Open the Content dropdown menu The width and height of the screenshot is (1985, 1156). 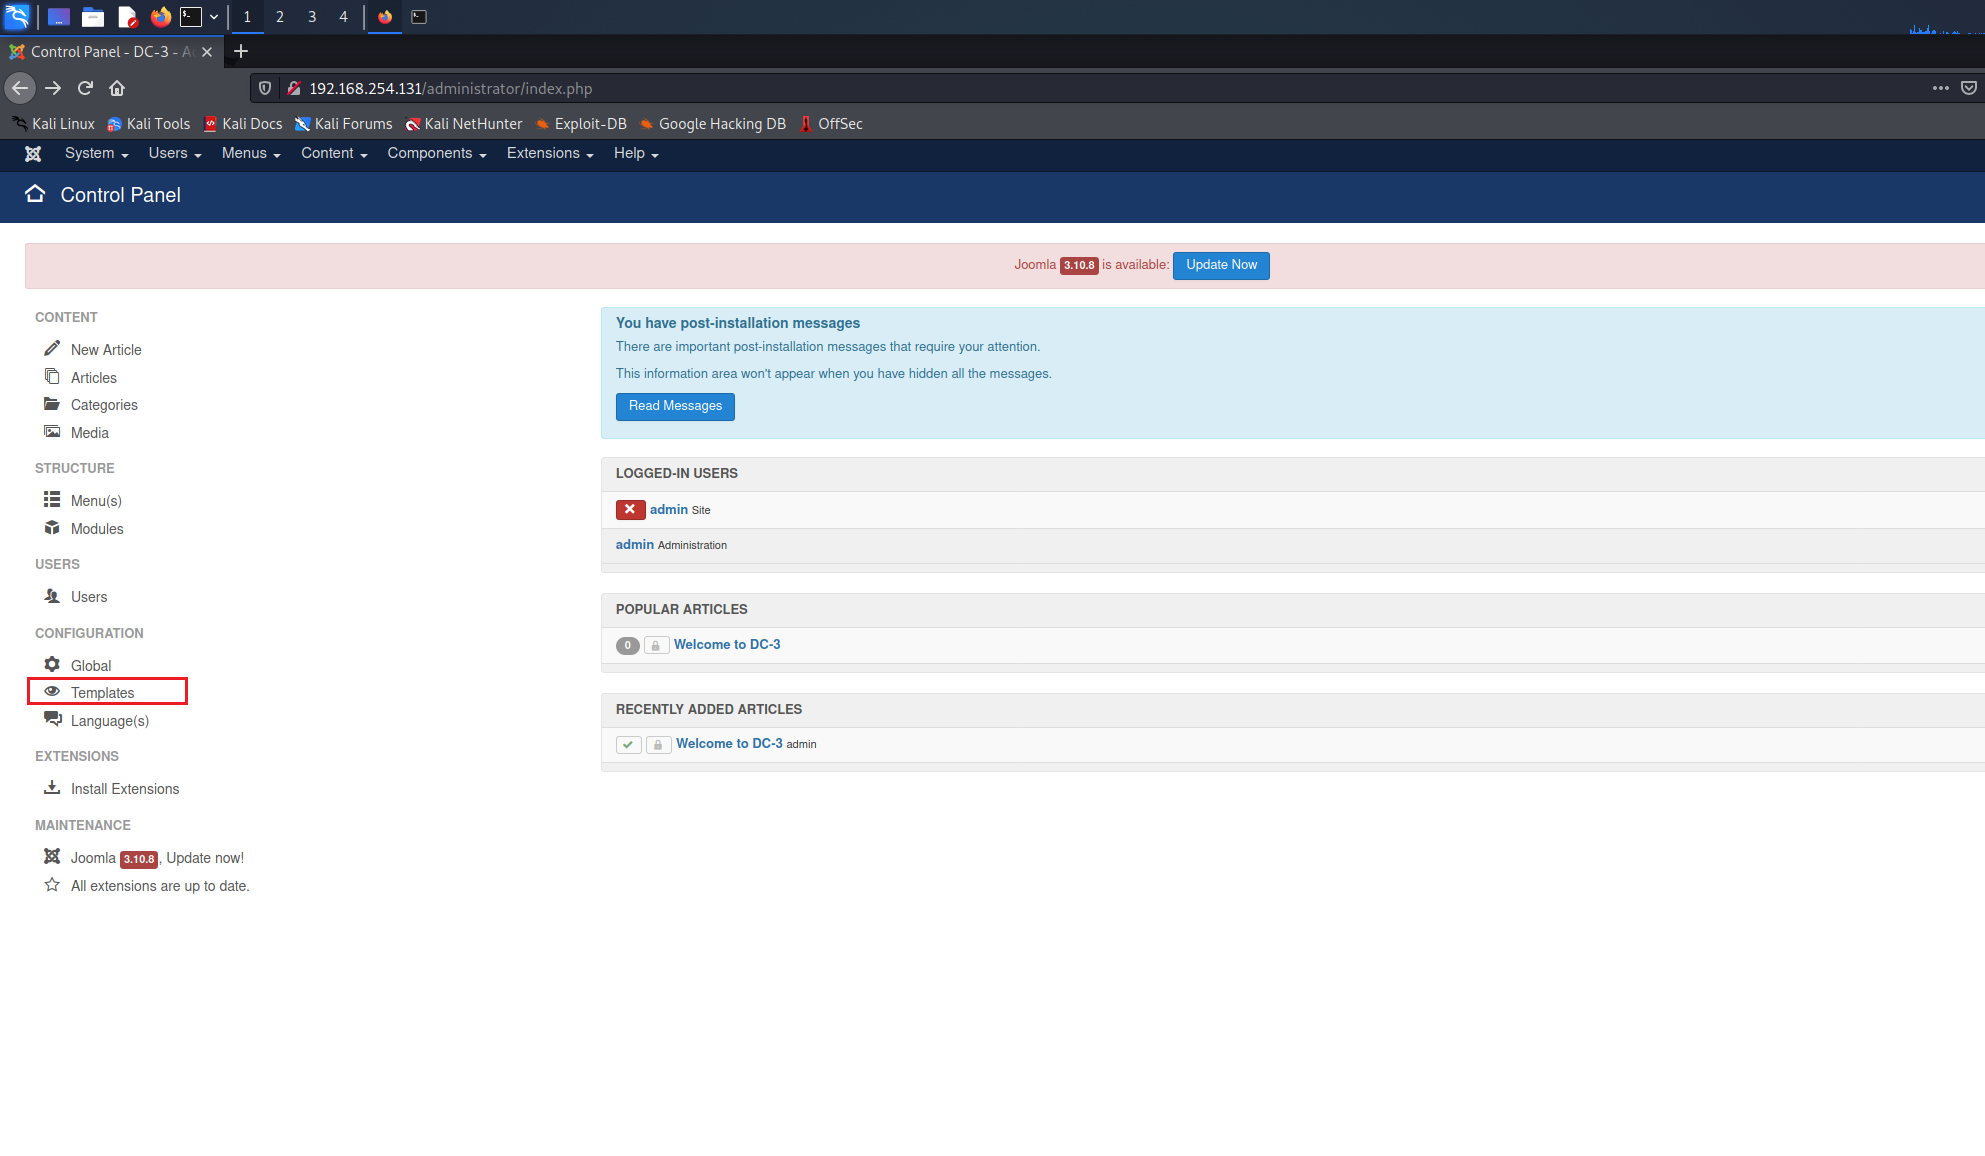click(334, 153)
